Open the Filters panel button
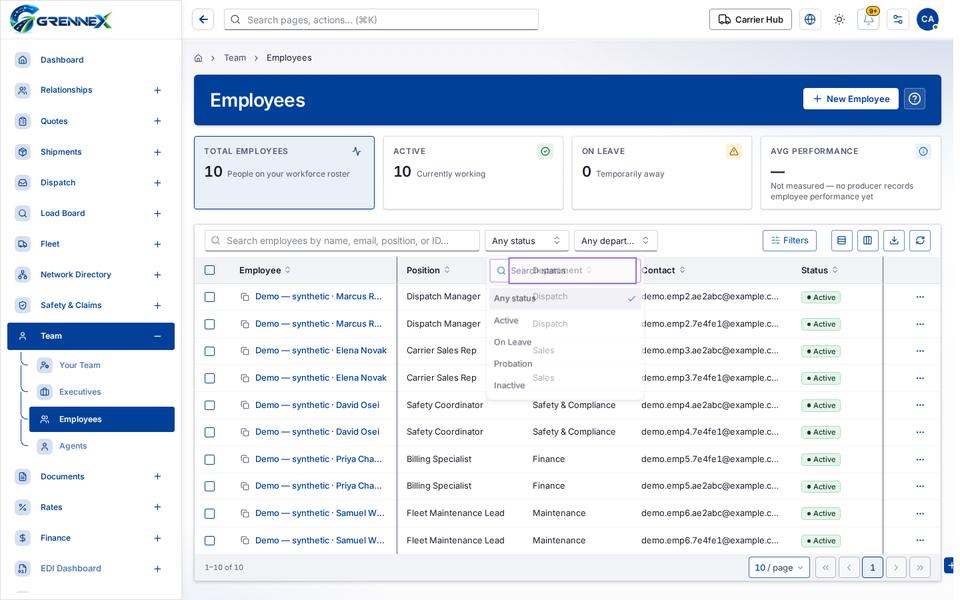This screenshot has height=600, width=960. click(789, 241)
